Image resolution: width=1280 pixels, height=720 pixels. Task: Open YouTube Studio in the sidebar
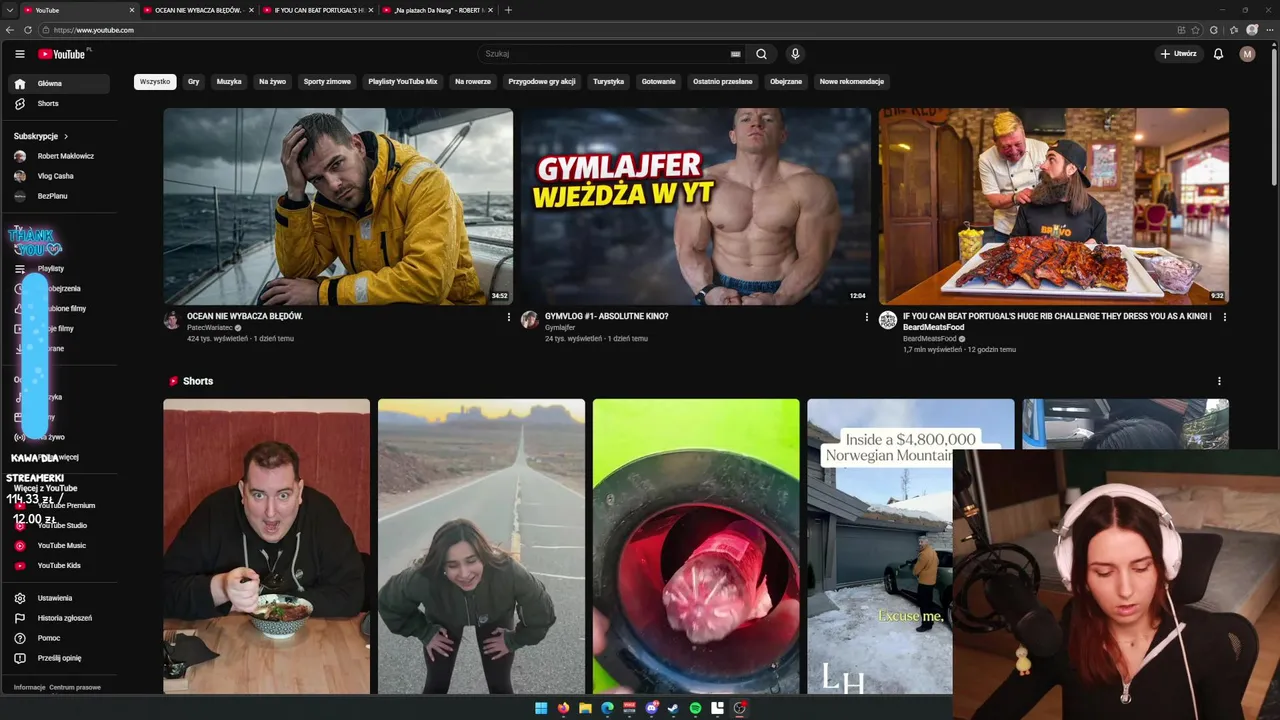coord(59,525)
